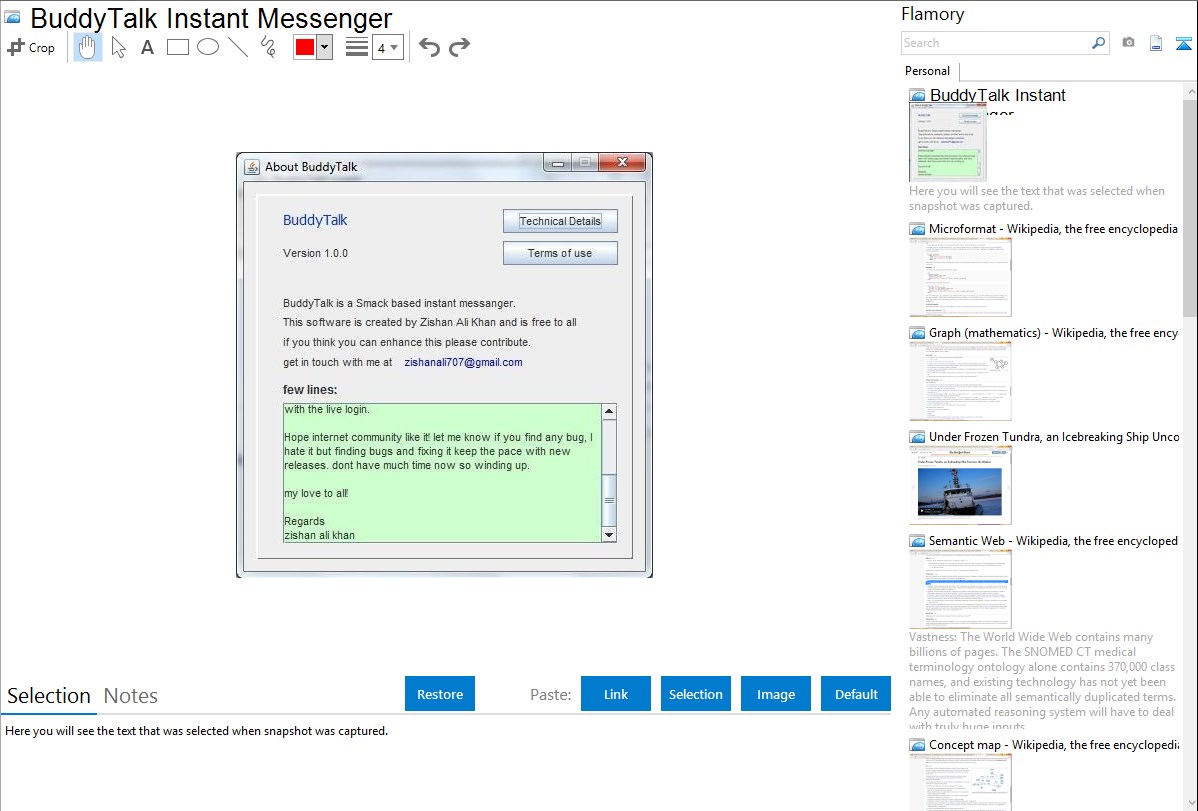Screen dimensions: 1198x811
Task: Click the sidebar scrollbar up arrow
Action: click(1191, 91)
